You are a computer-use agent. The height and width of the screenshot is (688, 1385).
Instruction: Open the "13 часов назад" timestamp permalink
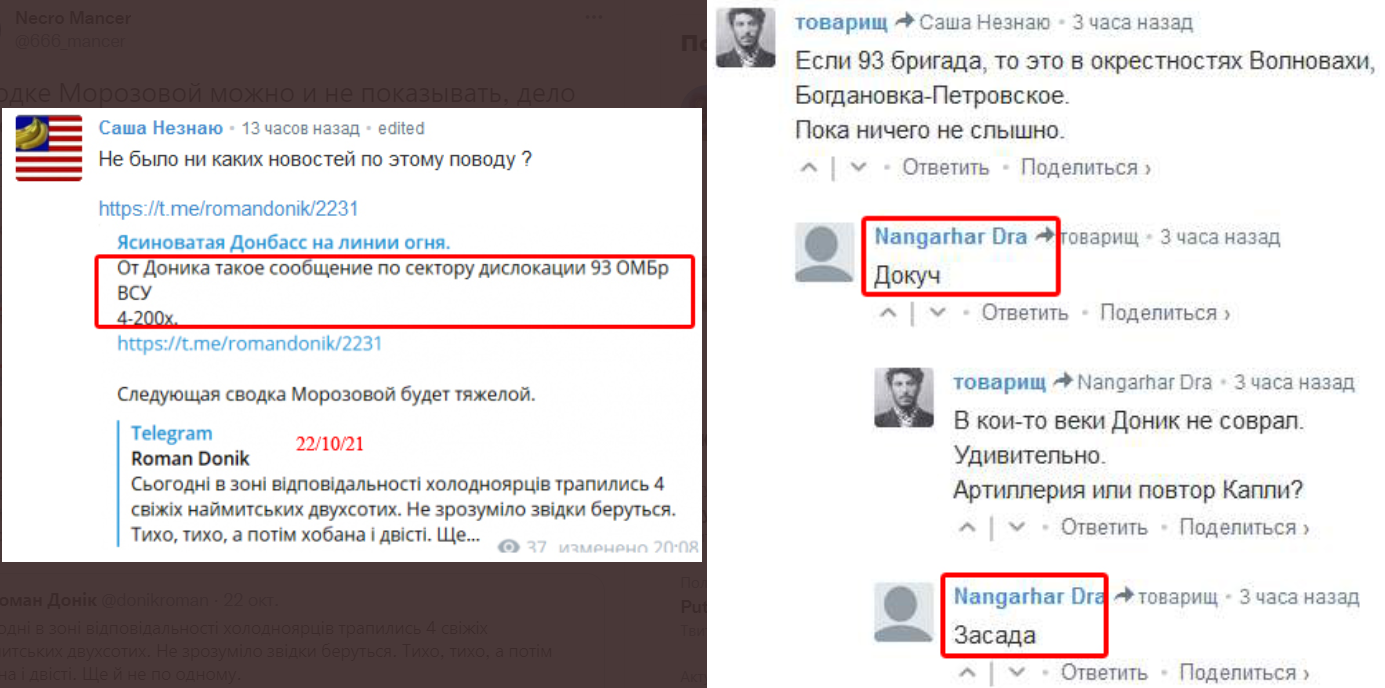300,129
